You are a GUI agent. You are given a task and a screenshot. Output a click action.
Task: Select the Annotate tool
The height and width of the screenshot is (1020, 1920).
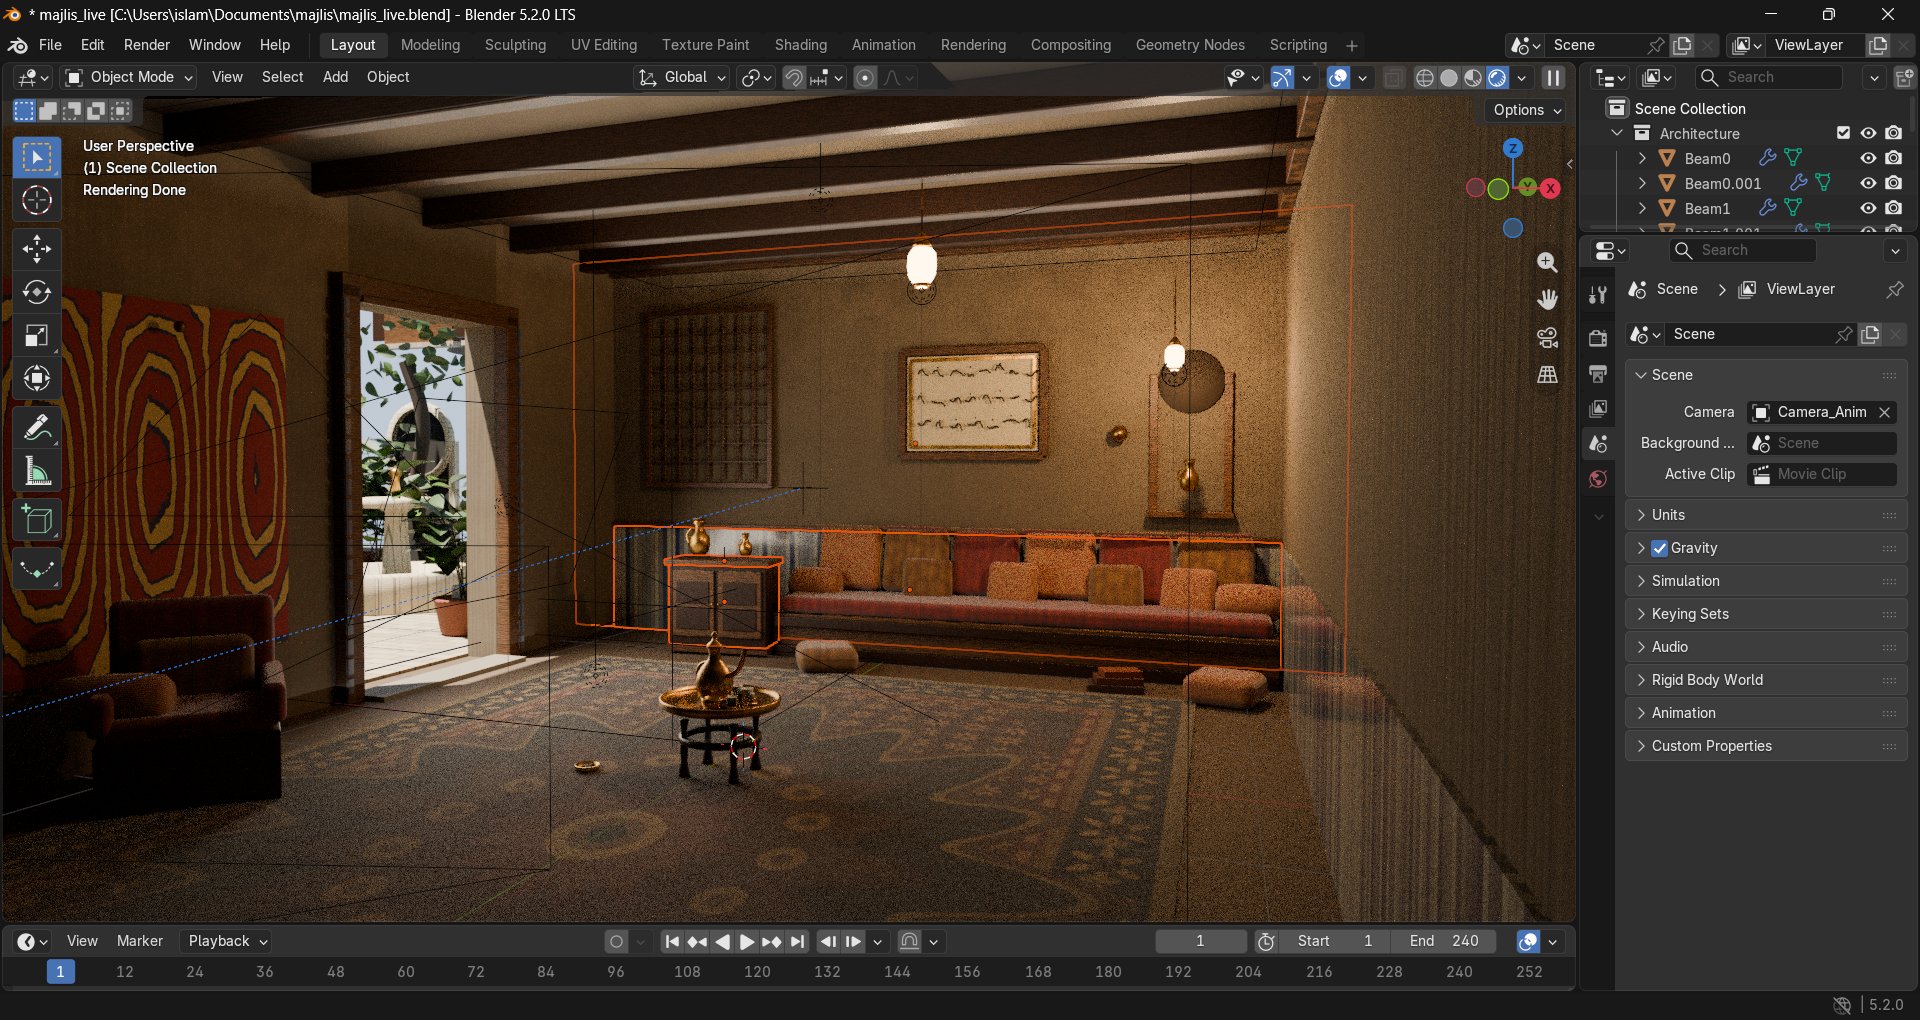(x=37, y=428)
